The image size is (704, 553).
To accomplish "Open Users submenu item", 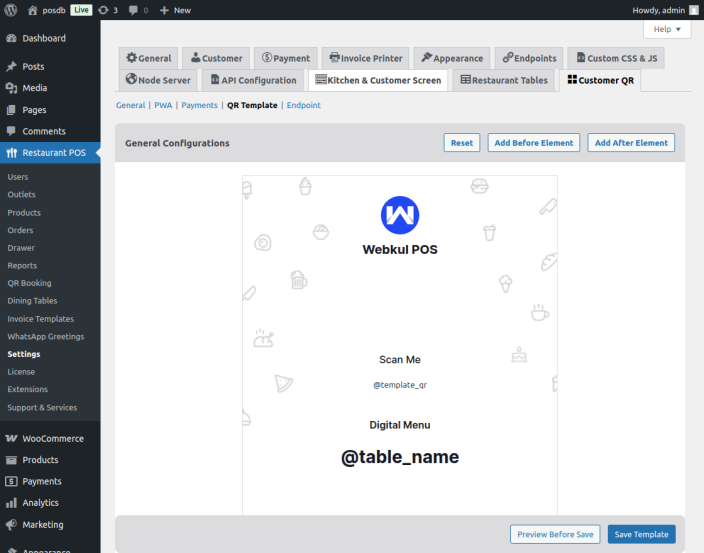I will point(18,177).
